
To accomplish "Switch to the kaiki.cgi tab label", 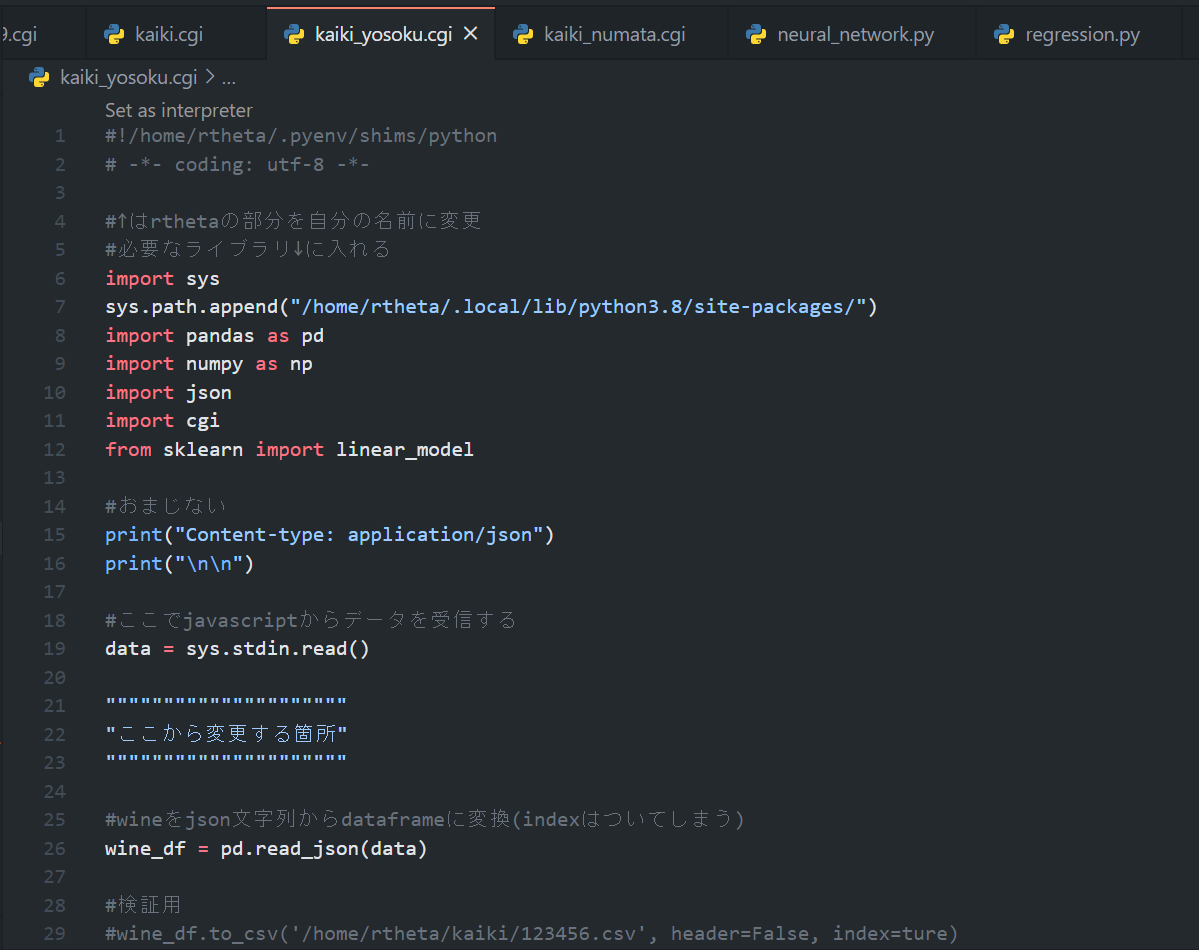I will tap(169, 35).
